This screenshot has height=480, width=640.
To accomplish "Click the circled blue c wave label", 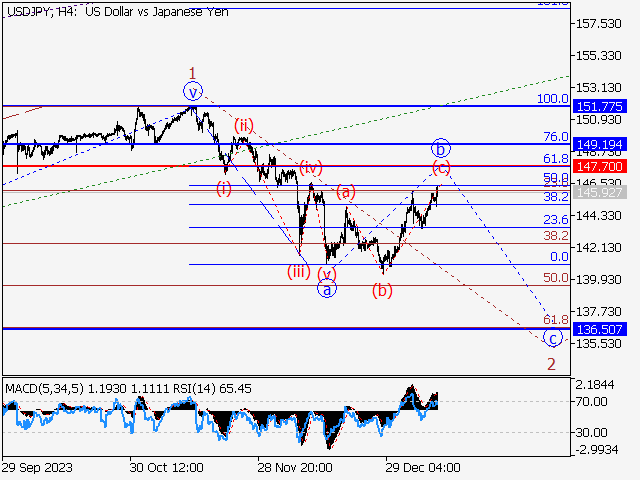I will tap(553, 338).
